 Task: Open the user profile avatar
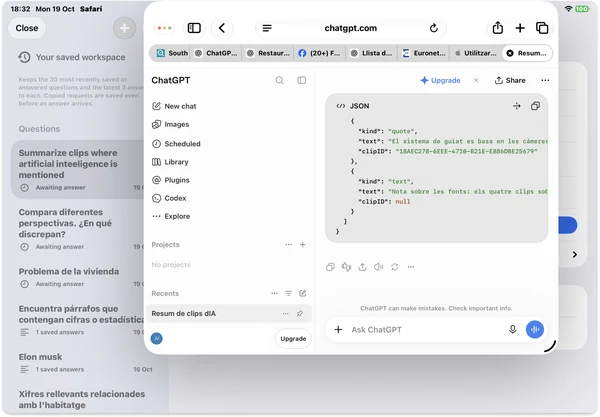pyautogui.click(x=157, y=338)
